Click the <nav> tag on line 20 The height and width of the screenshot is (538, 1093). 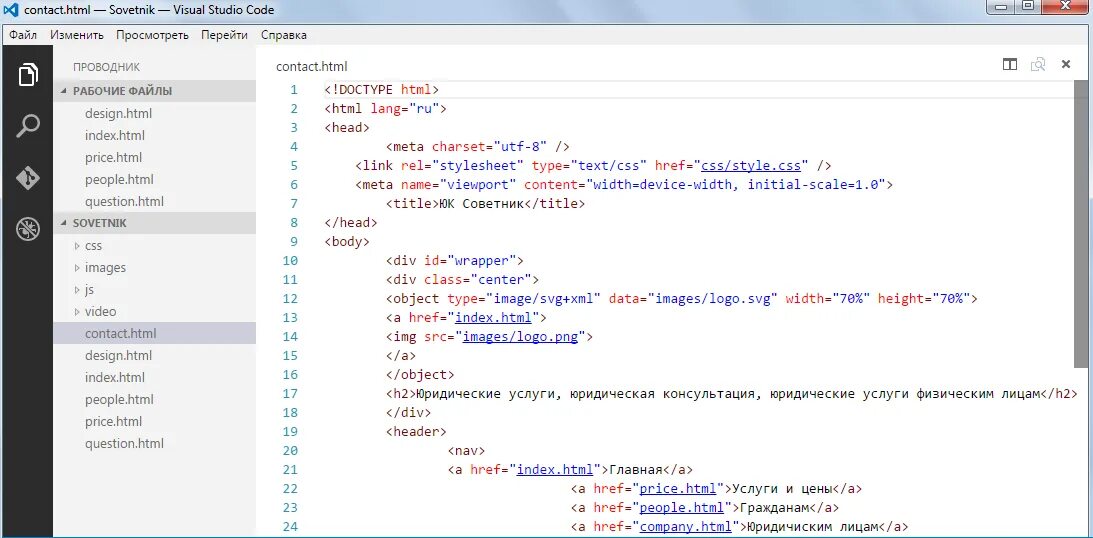point(466,450)
